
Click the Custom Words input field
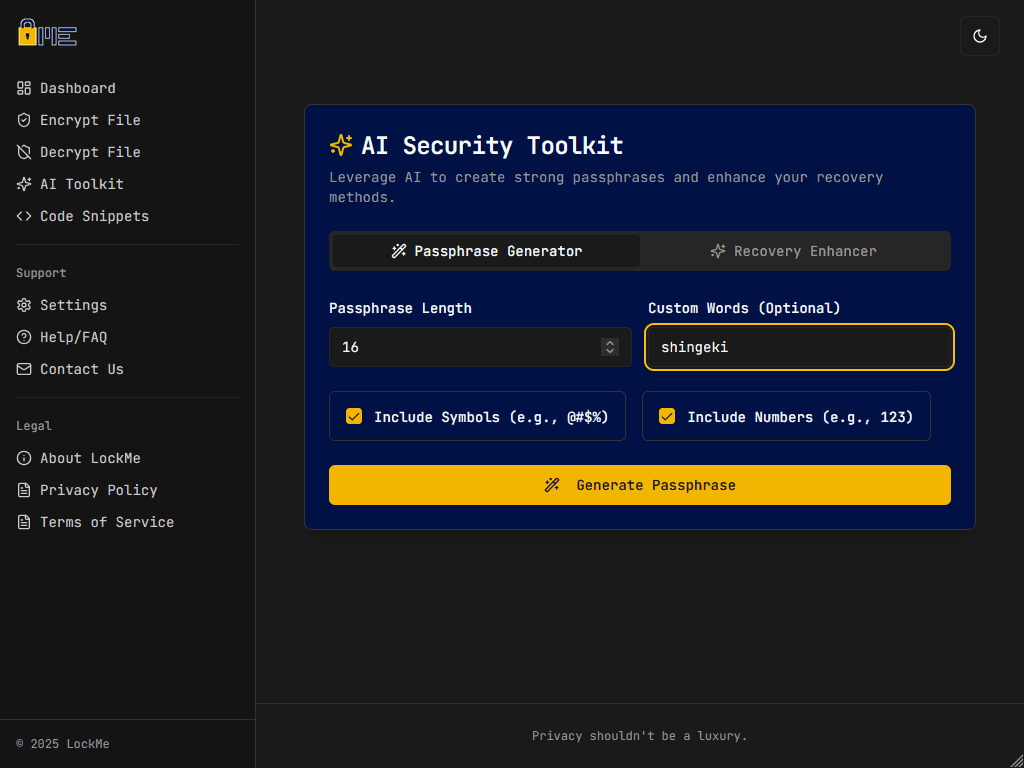pyautogui.click(x=799, y=347)
